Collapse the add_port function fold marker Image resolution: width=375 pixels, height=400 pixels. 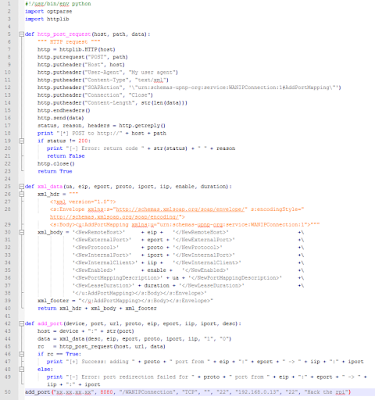[x=22, y=323]
